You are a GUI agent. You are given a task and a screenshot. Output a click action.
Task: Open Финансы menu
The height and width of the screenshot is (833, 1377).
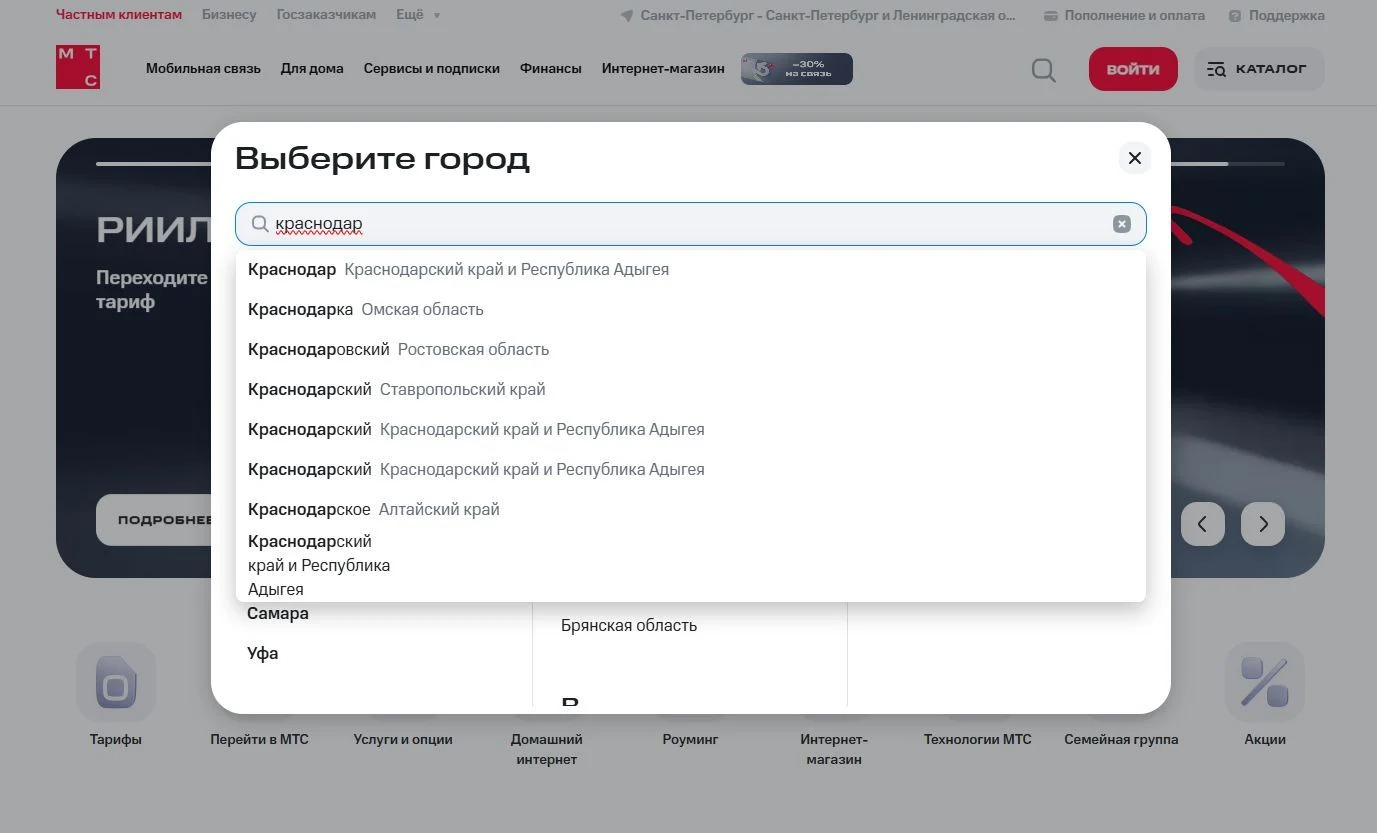tap(551, 69)
